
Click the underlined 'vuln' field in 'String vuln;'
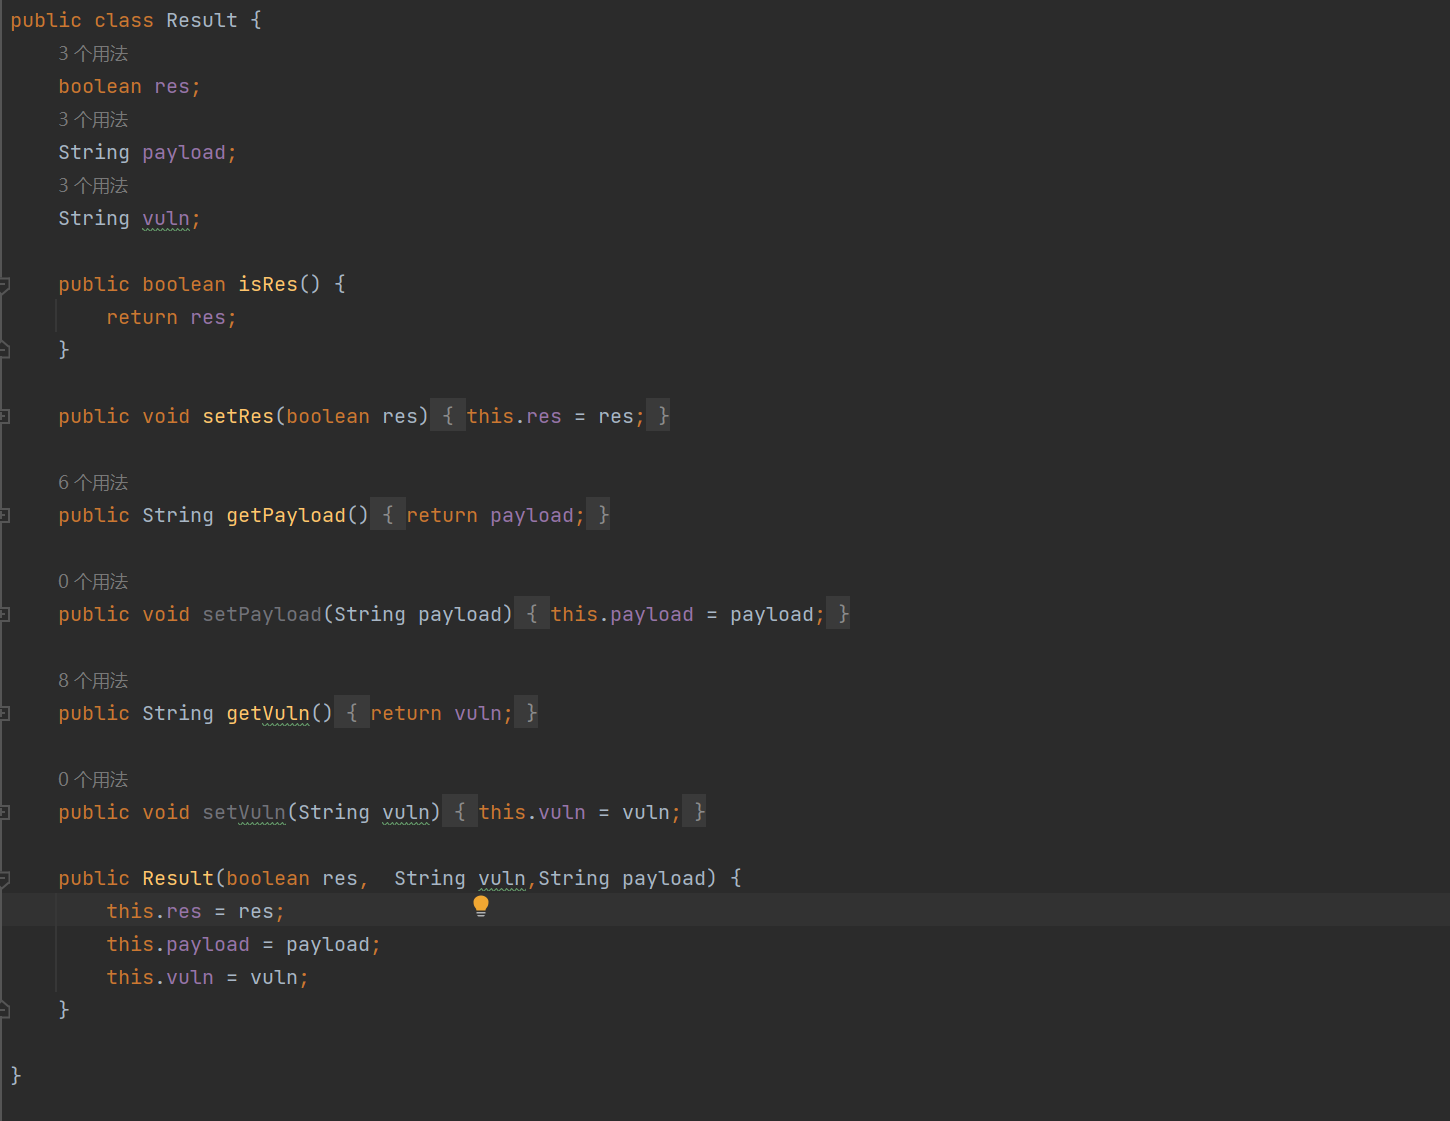166,219
